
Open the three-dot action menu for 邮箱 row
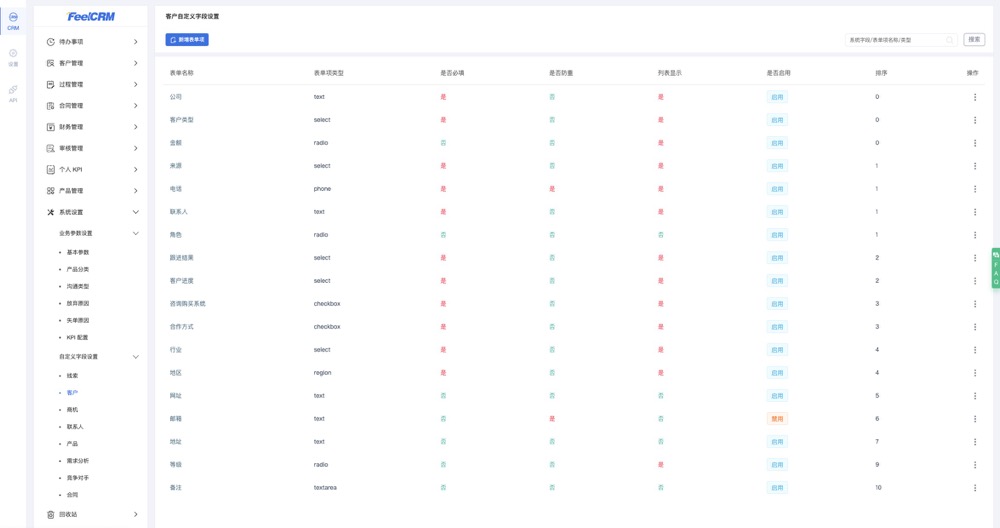tap(975, 419)
